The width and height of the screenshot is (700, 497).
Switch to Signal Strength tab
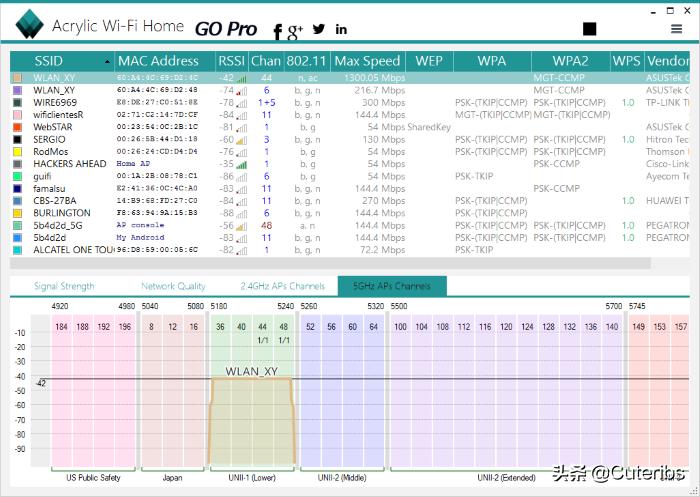pos(64,286)
